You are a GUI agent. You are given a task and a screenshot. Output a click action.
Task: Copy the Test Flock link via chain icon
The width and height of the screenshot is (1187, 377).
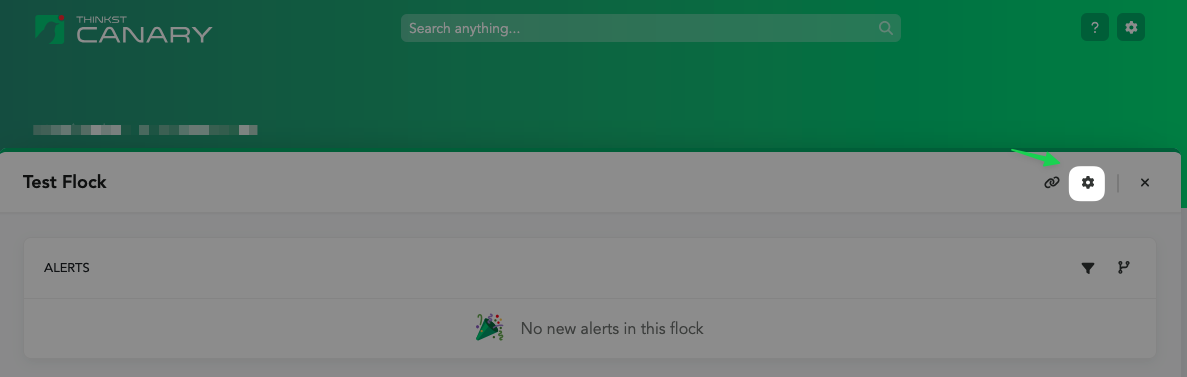(1051, 182)
